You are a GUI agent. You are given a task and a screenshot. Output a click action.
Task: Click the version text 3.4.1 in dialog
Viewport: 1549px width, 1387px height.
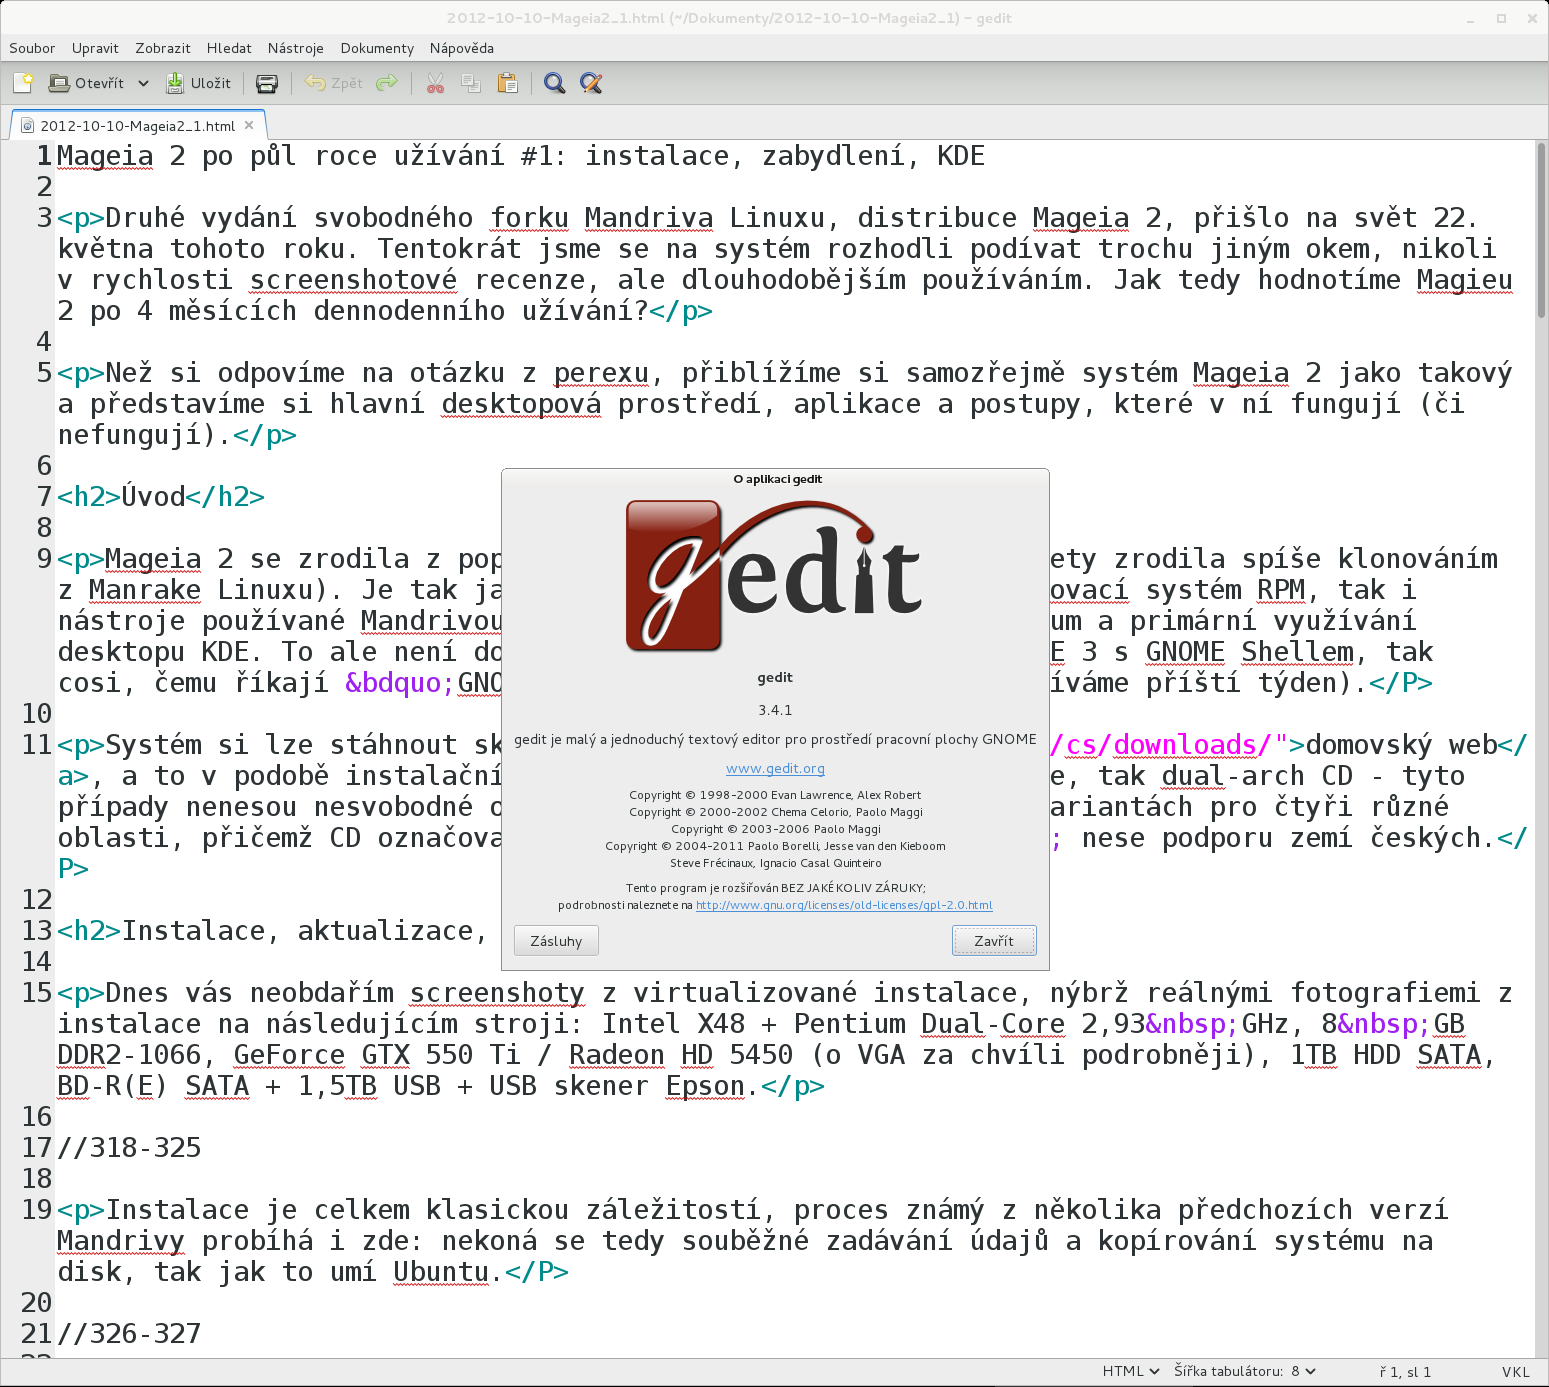[775, 710]
